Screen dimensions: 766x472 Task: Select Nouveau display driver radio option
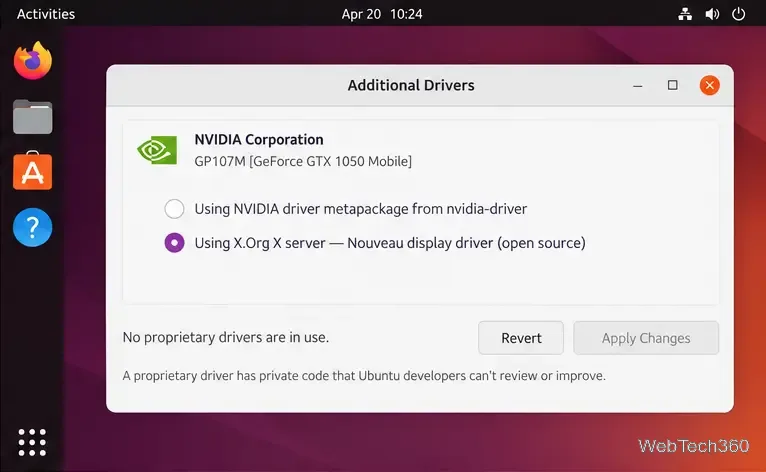[174, 243]
